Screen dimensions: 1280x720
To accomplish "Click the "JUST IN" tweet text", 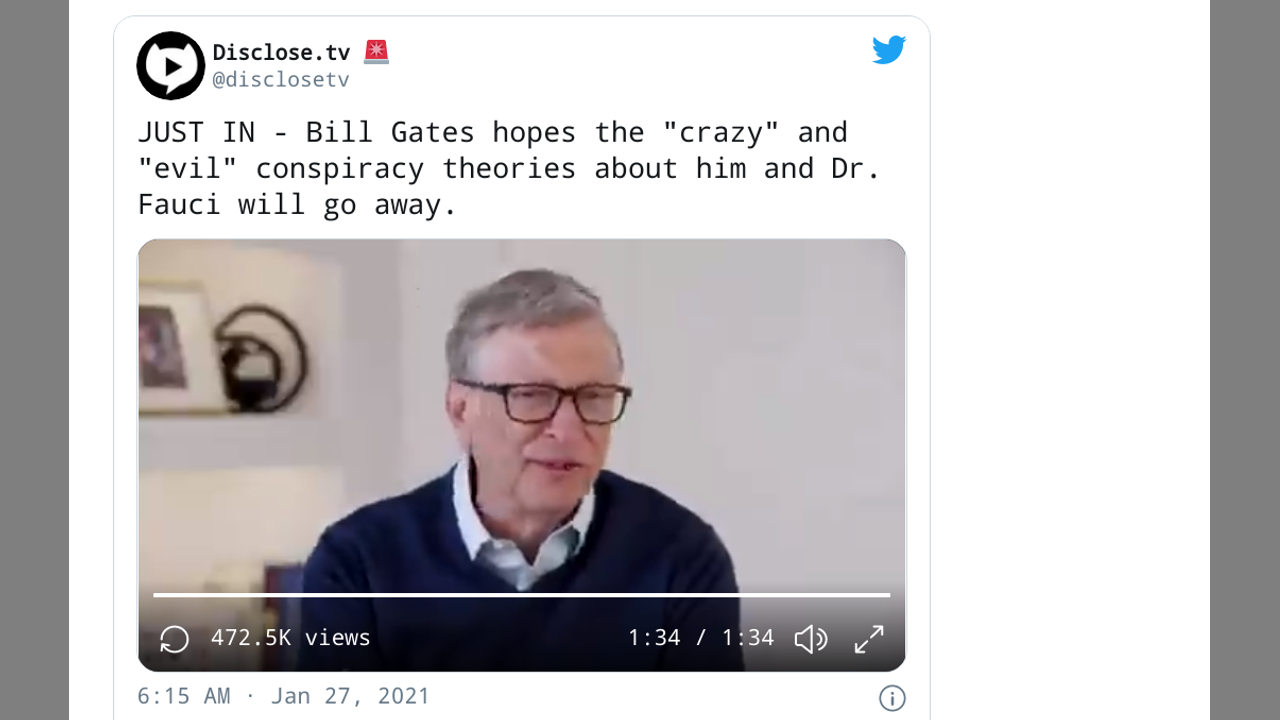I will click(x=196, y=132).
